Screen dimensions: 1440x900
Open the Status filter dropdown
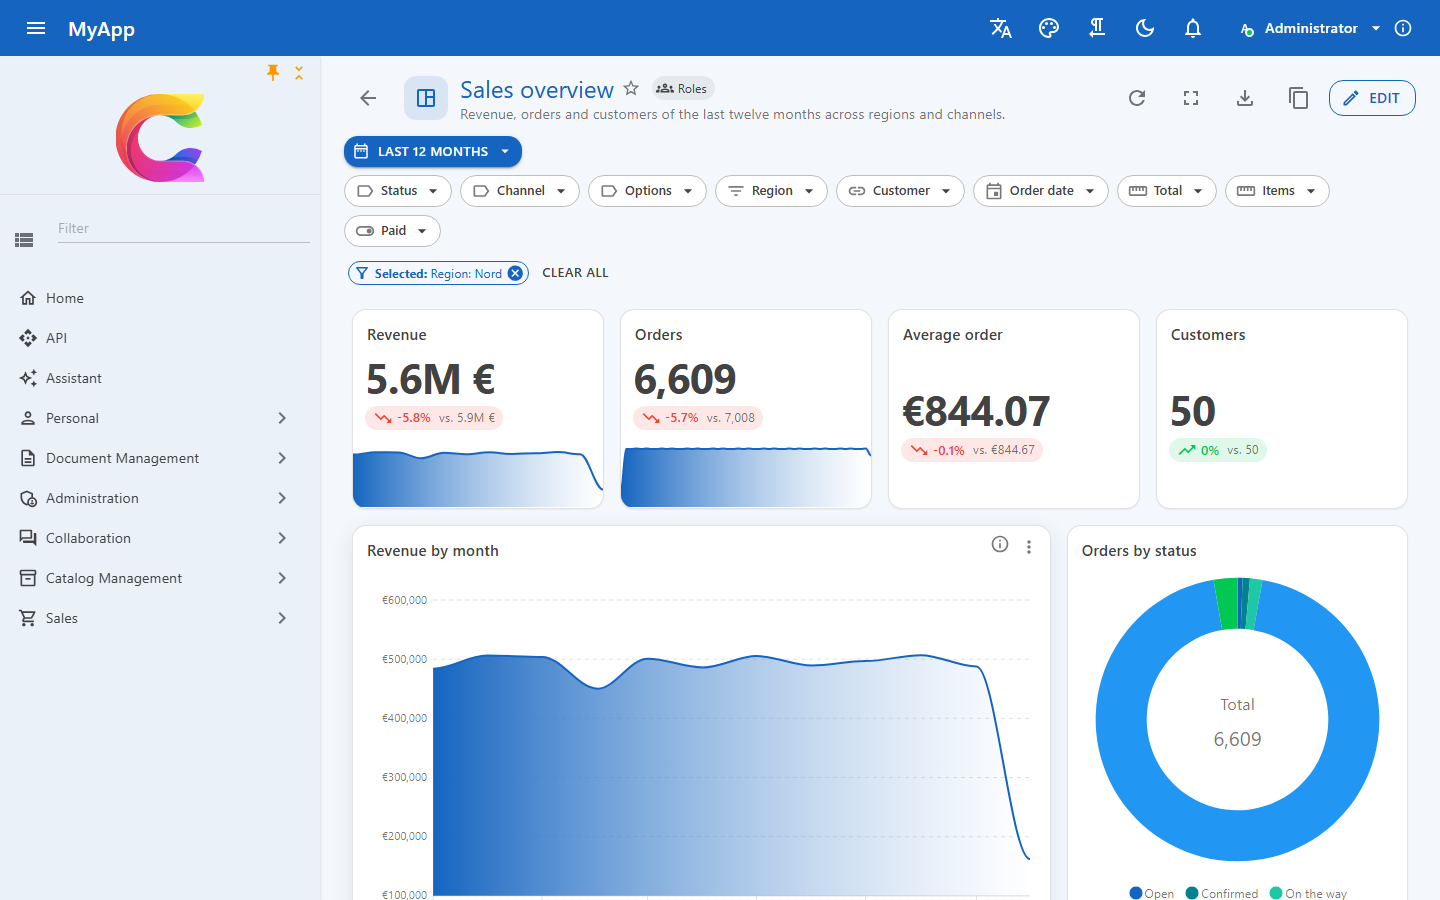coord(398,191)
